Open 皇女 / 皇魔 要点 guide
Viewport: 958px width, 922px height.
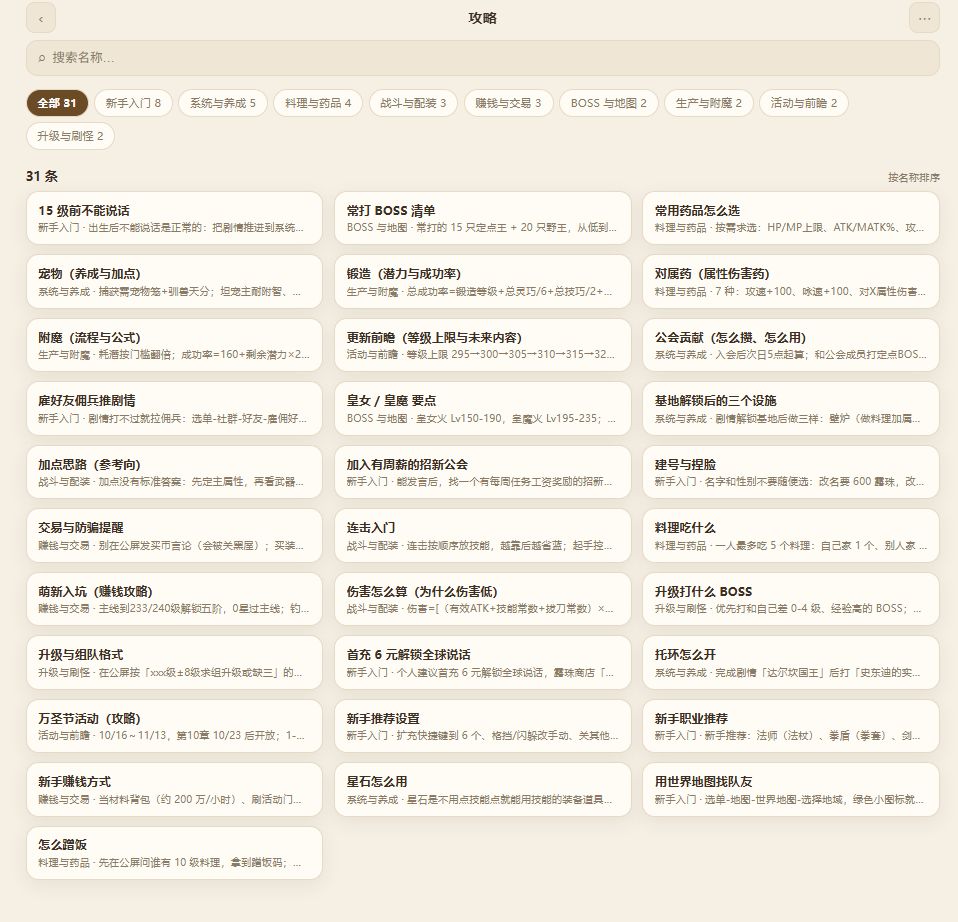(x=483, y=409)
